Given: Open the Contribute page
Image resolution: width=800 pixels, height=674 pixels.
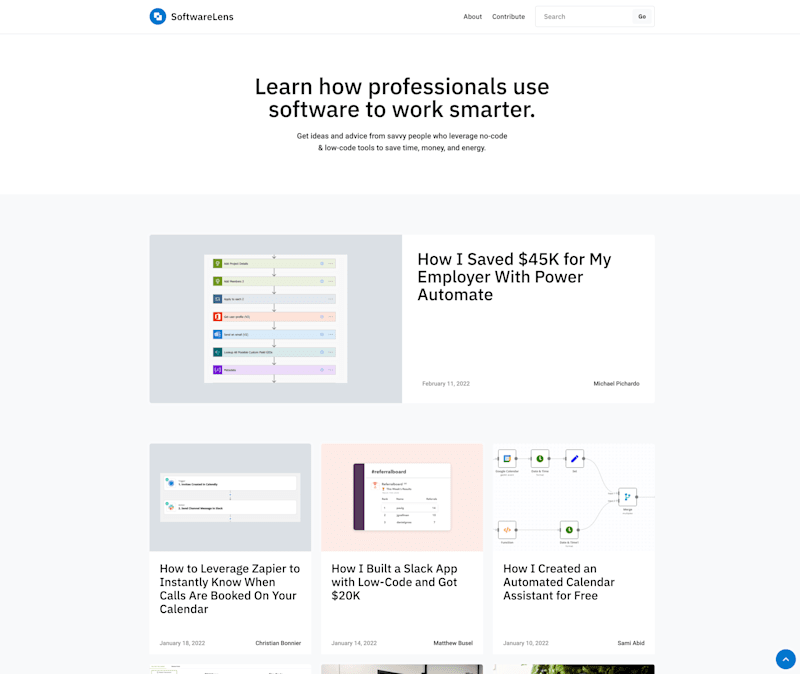Looking at the screenshot, I should click(508, 17).
